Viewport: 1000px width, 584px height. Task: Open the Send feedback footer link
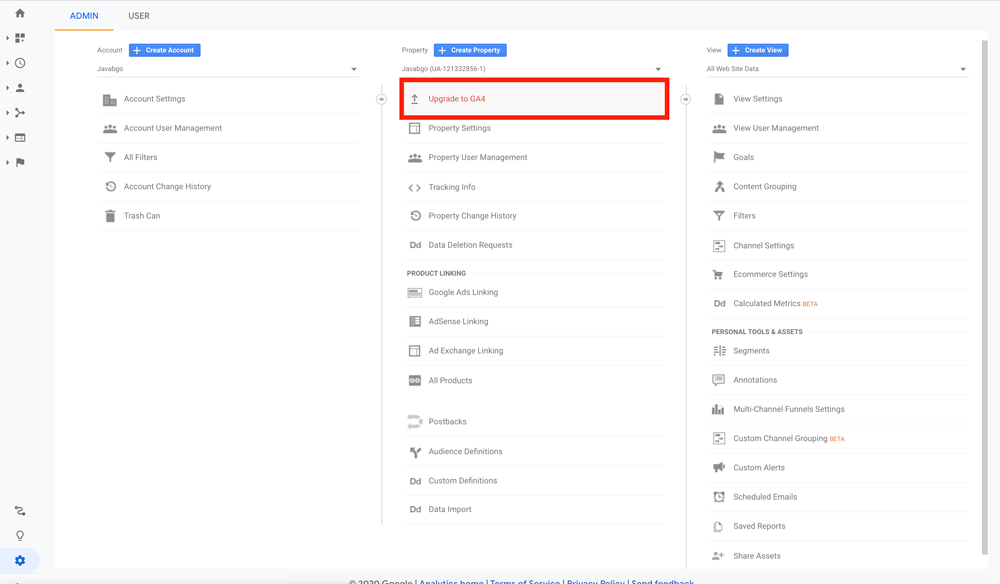click(x=663, y=581)
